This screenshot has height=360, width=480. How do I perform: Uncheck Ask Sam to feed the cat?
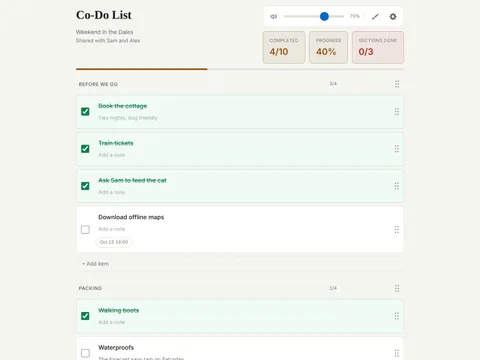[x=85, y=186]
